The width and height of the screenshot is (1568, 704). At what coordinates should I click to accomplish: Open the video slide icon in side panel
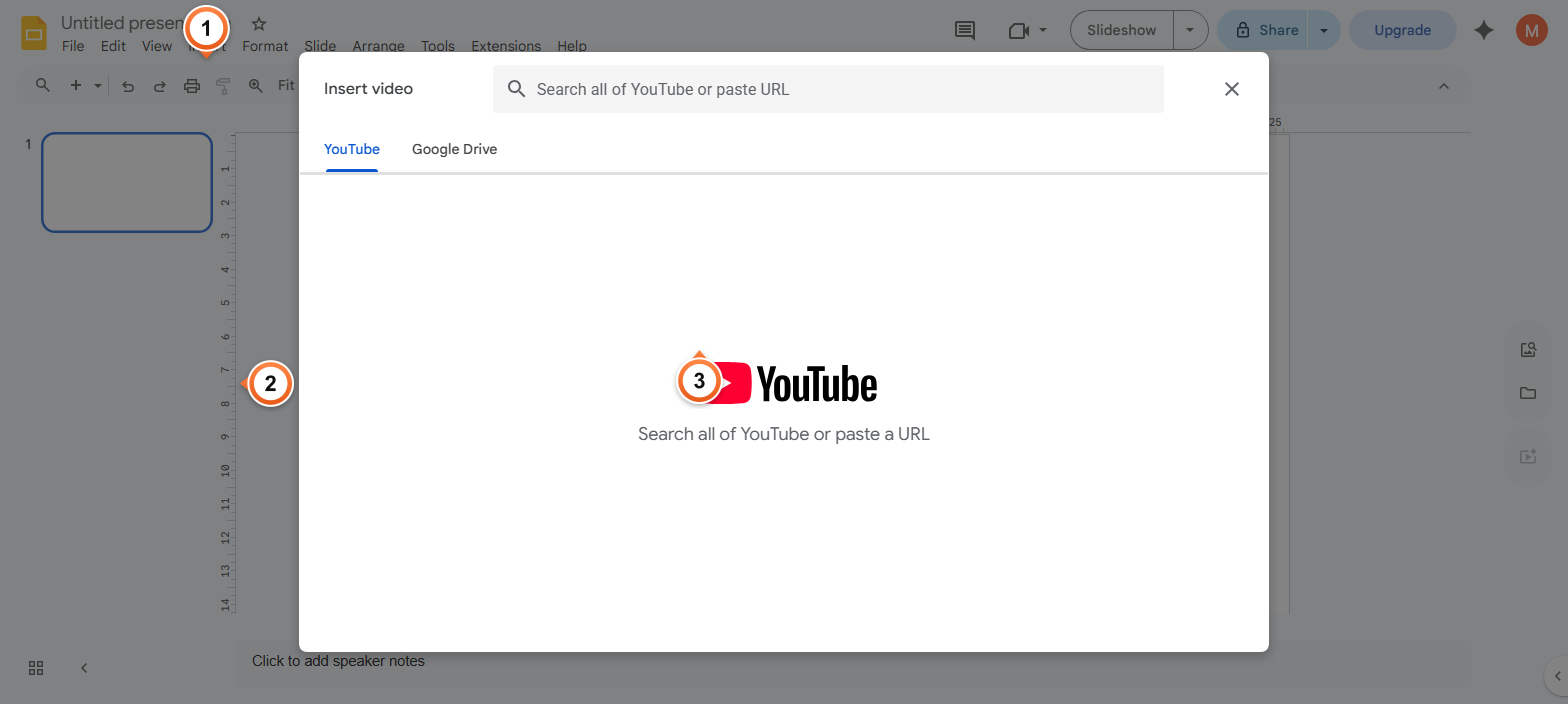click(1528, 456)
